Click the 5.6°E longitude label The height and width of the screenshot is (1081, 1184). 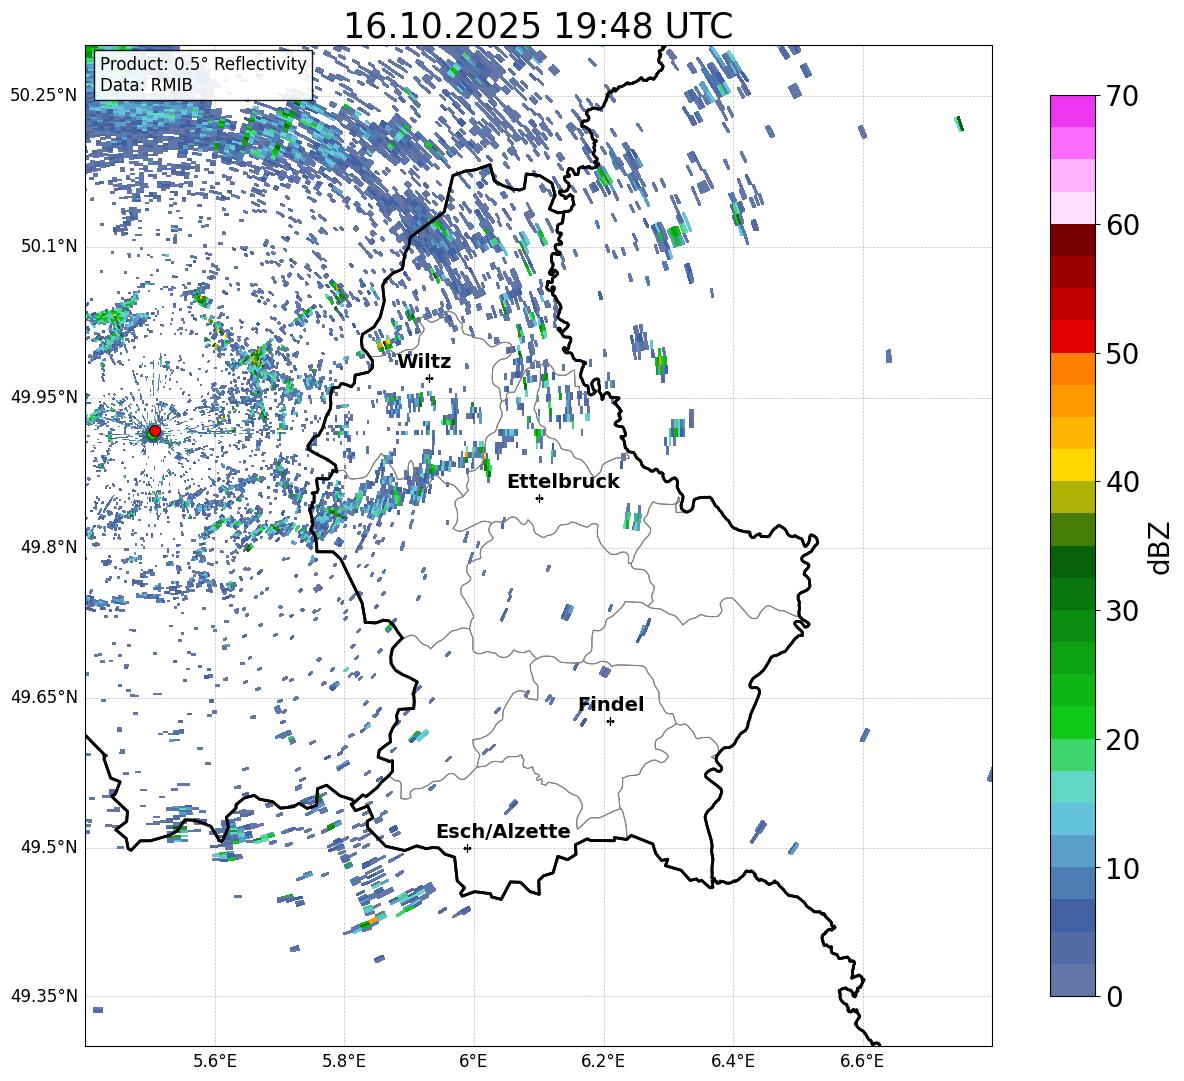pos(215,1061)
